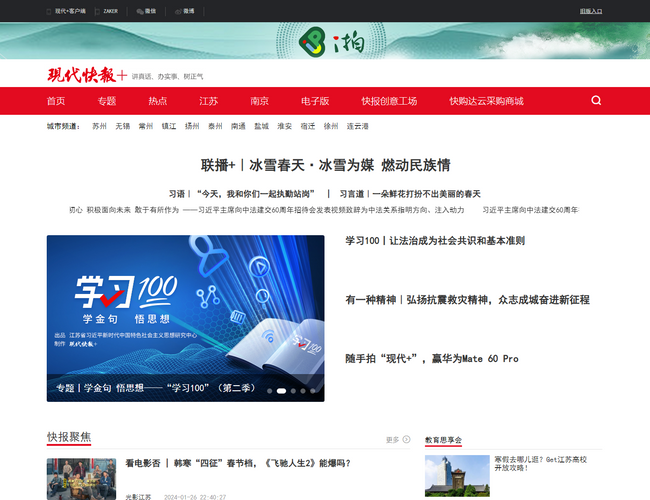Select the last carousel indicator dot

tap(313, 391)
